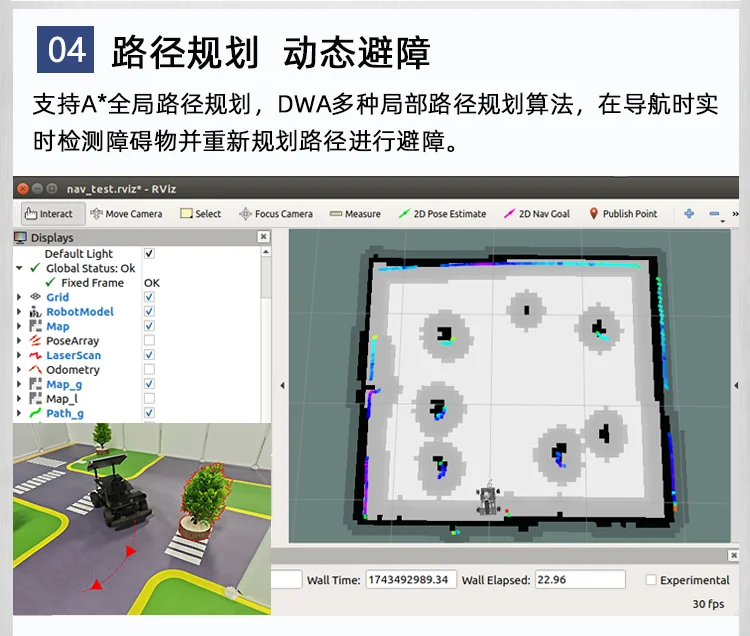Disable the LaserScan display checkbox
The width and height of the screenshot is (750, 636).
[149, 355]
